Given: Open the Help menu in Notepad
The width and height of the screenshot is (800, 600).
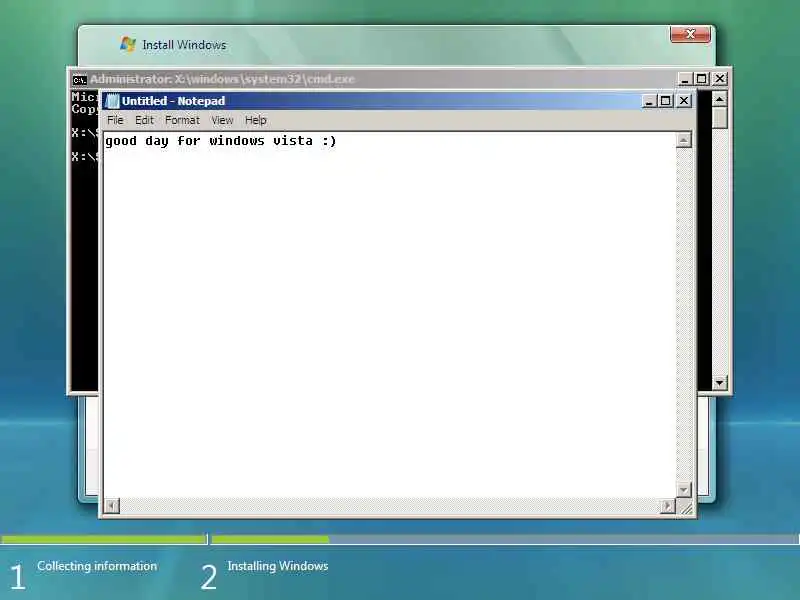Looking at the screenshot, I should pyautogui.click(x=256, y=120).
